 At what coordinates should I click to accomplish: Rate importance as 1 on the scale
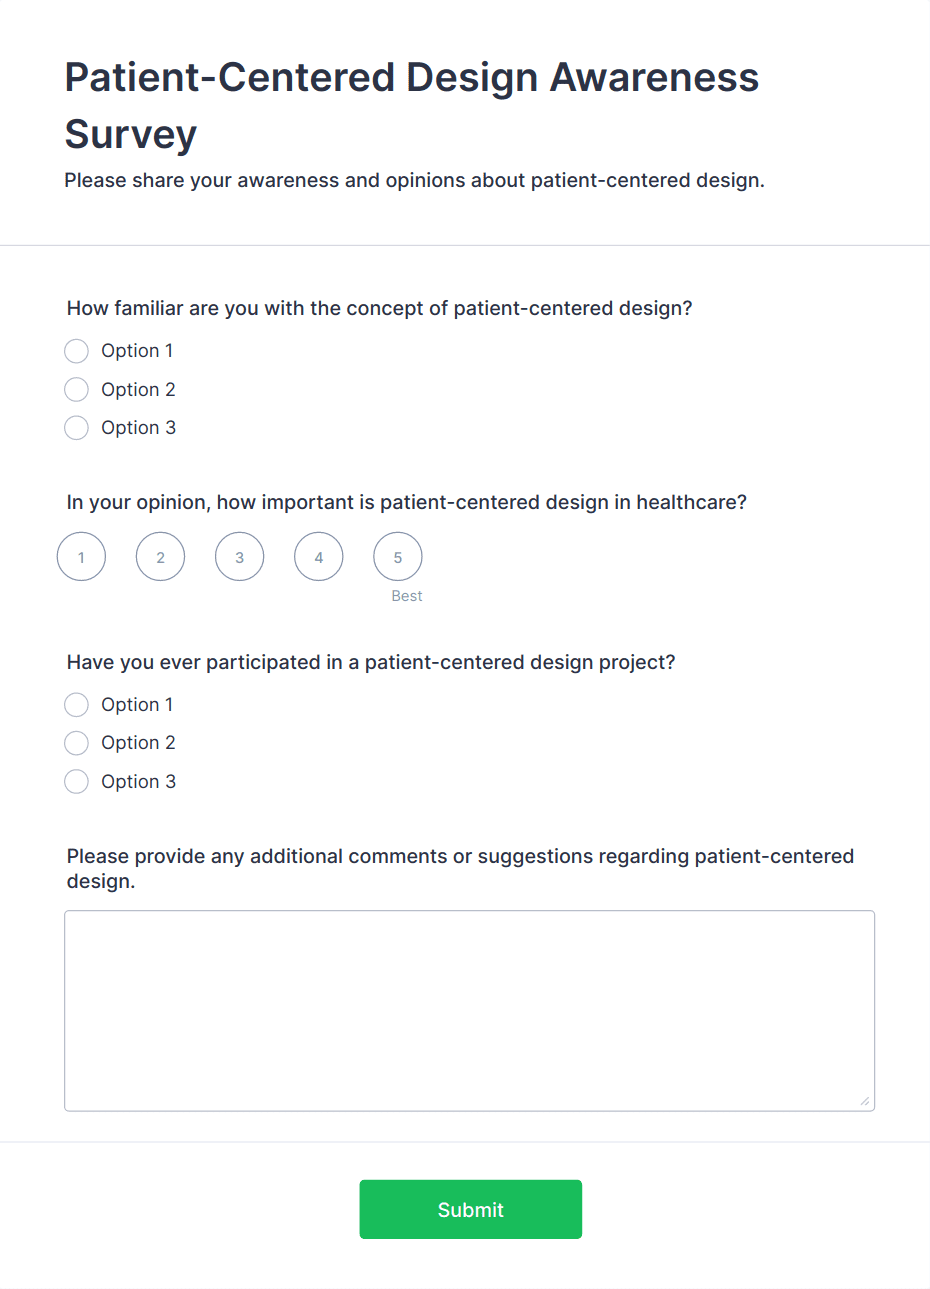coord(81,557)
